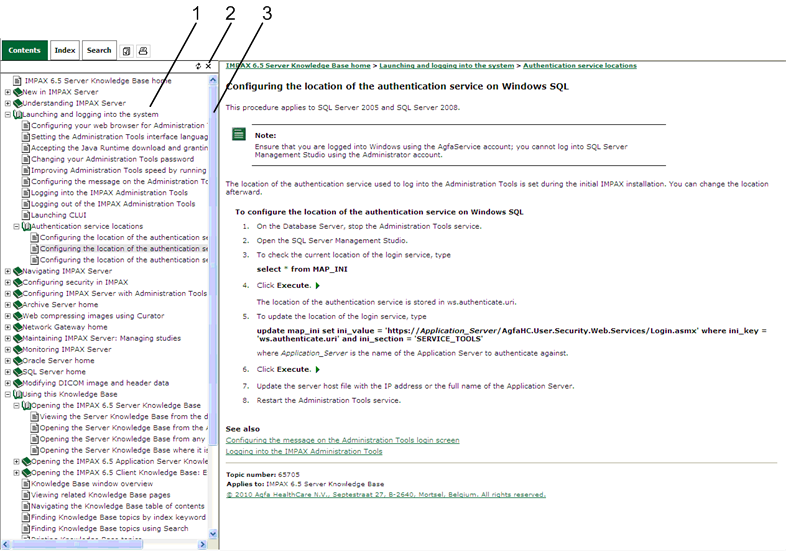Expand Oracle Server home node

click(8, 360)
